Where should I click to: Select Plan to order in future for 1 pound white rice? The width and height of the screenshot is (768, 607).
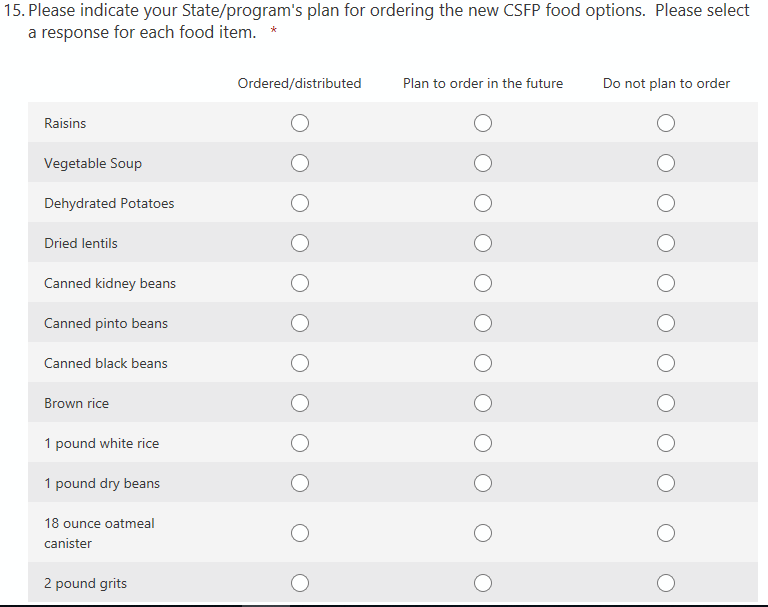point(483,443)
